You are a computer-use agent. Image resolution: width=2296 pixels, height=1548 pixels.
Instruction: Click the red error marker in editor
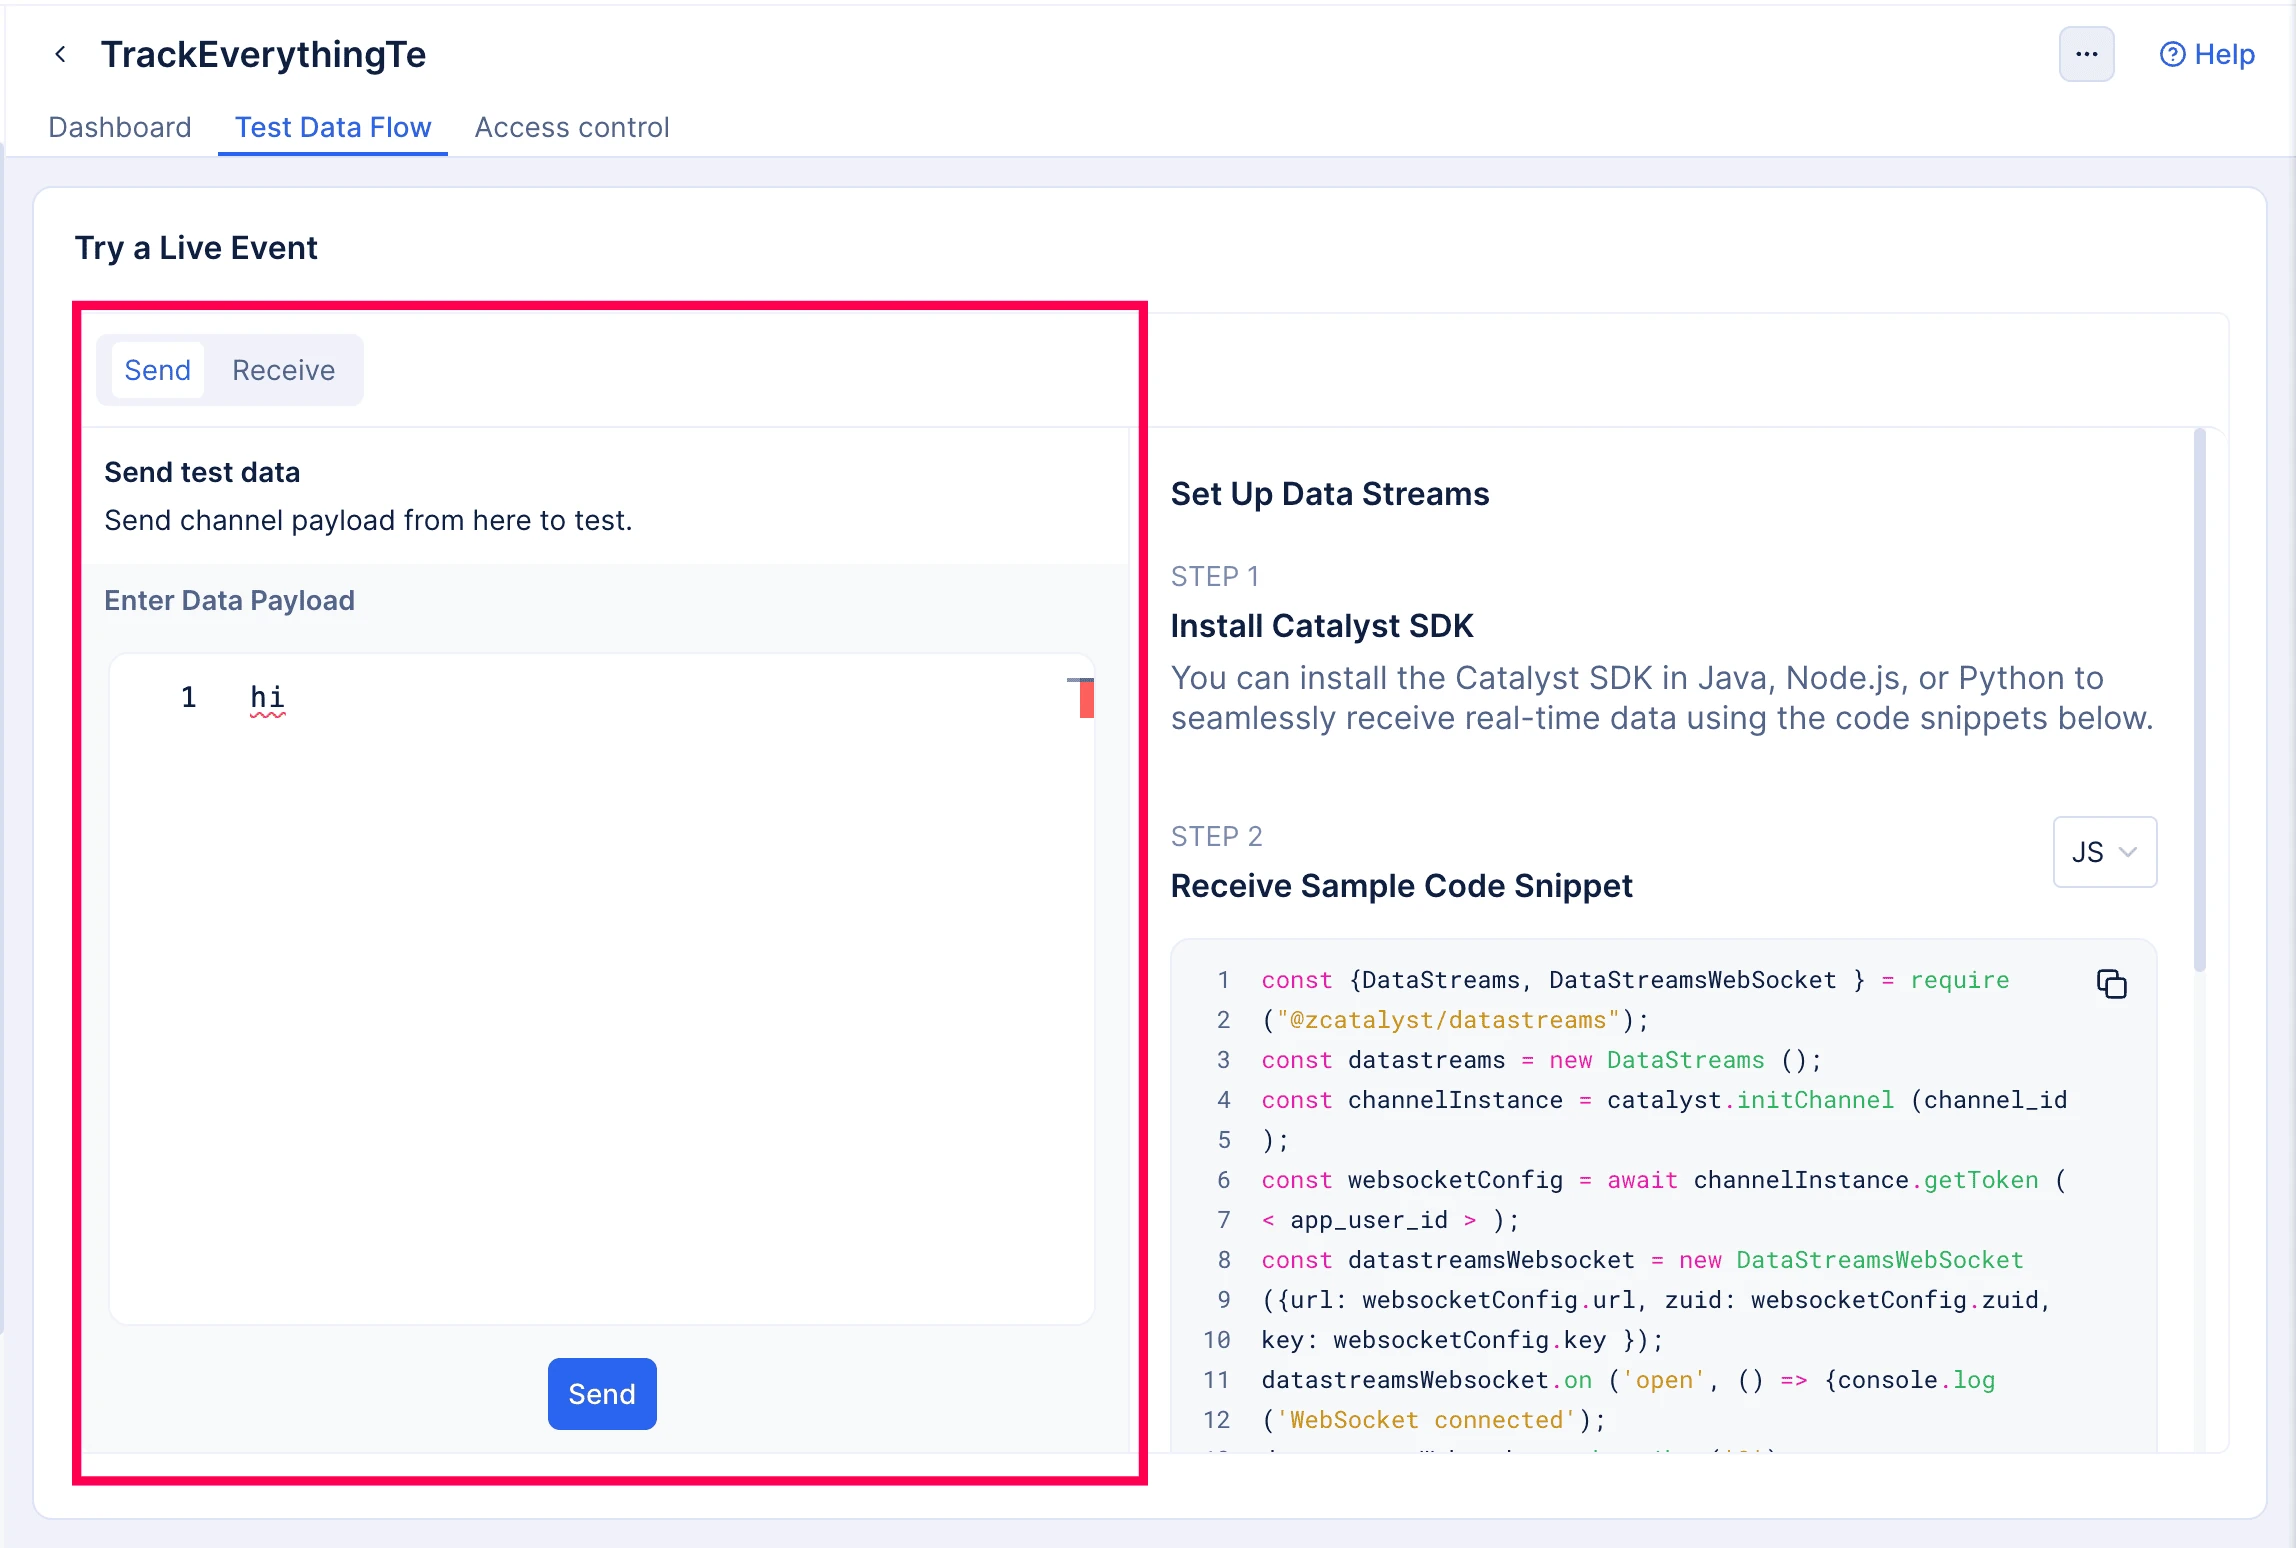(x=1086, y=699)
